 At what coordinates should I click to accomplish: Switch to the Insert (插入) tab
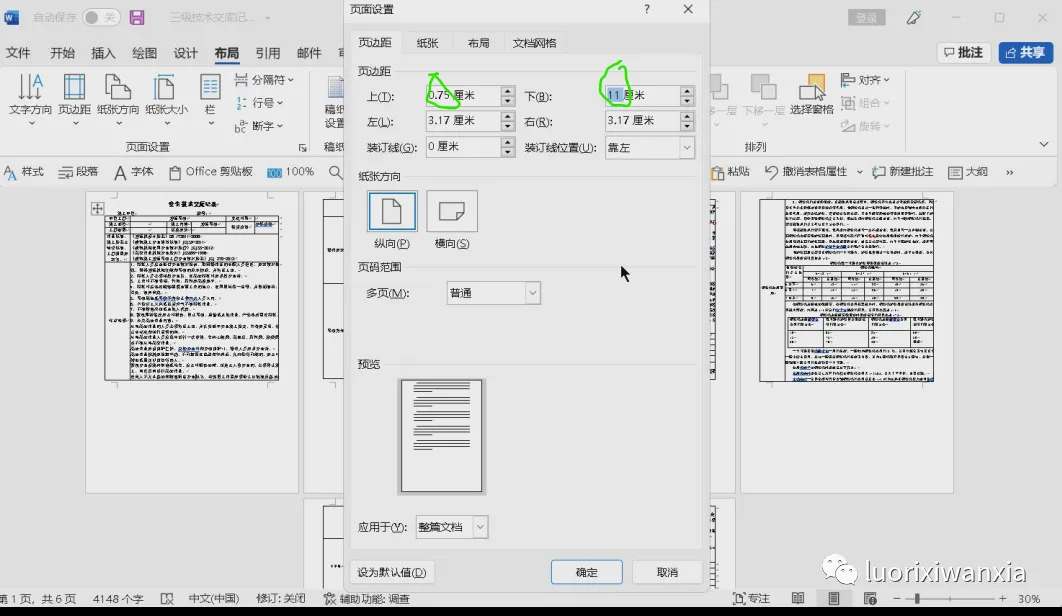[x=103, y=53]
